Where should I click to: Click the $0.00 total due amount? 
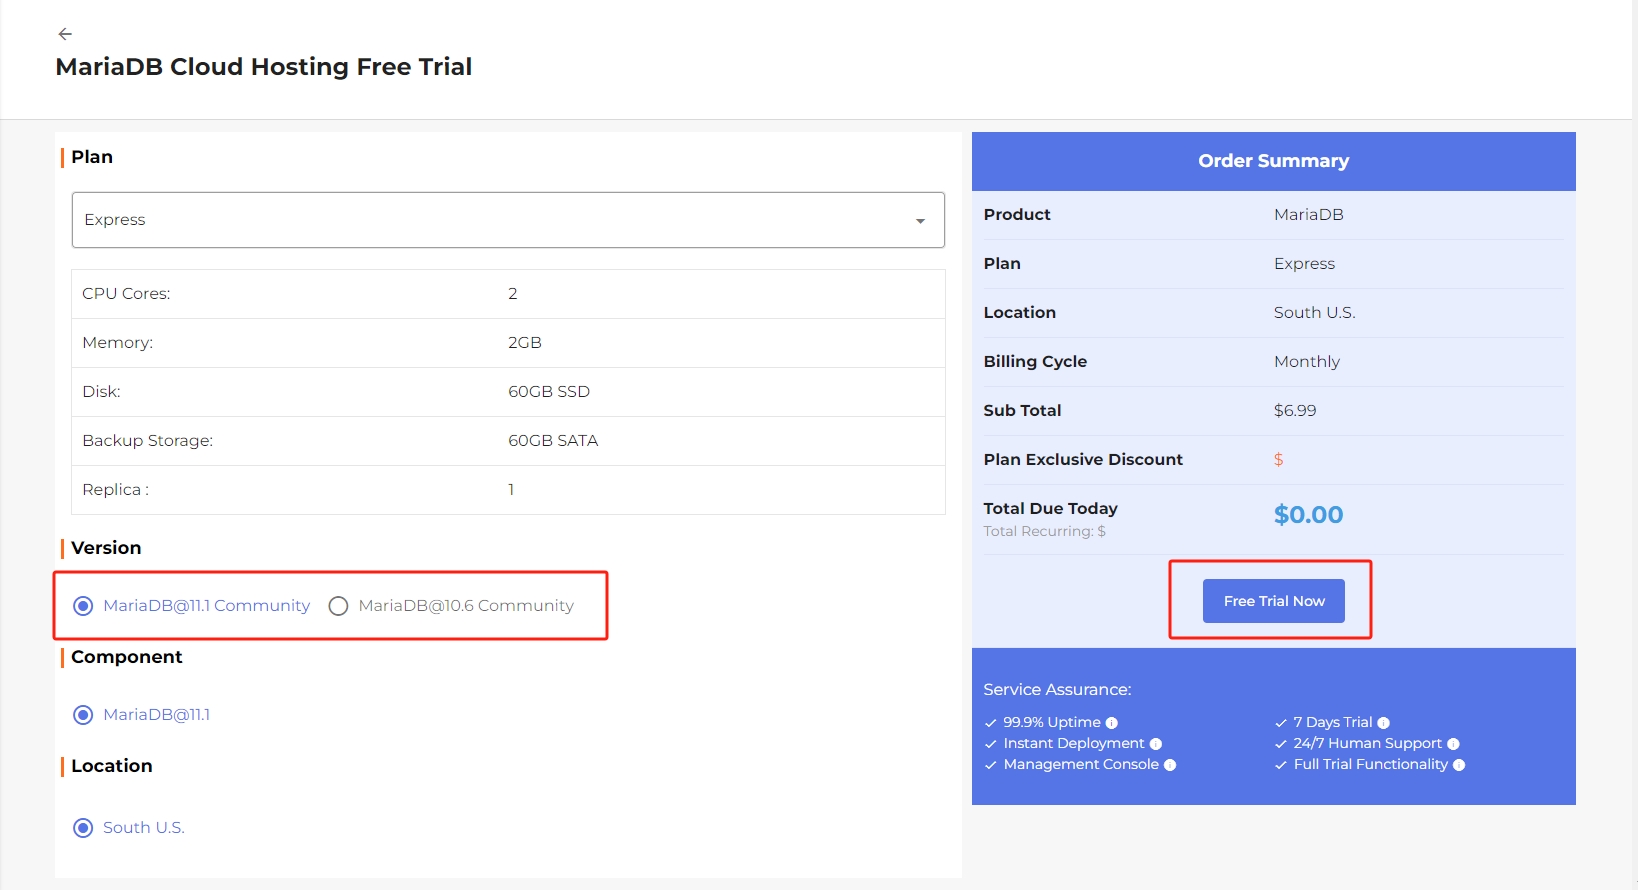pos(1308,515)
